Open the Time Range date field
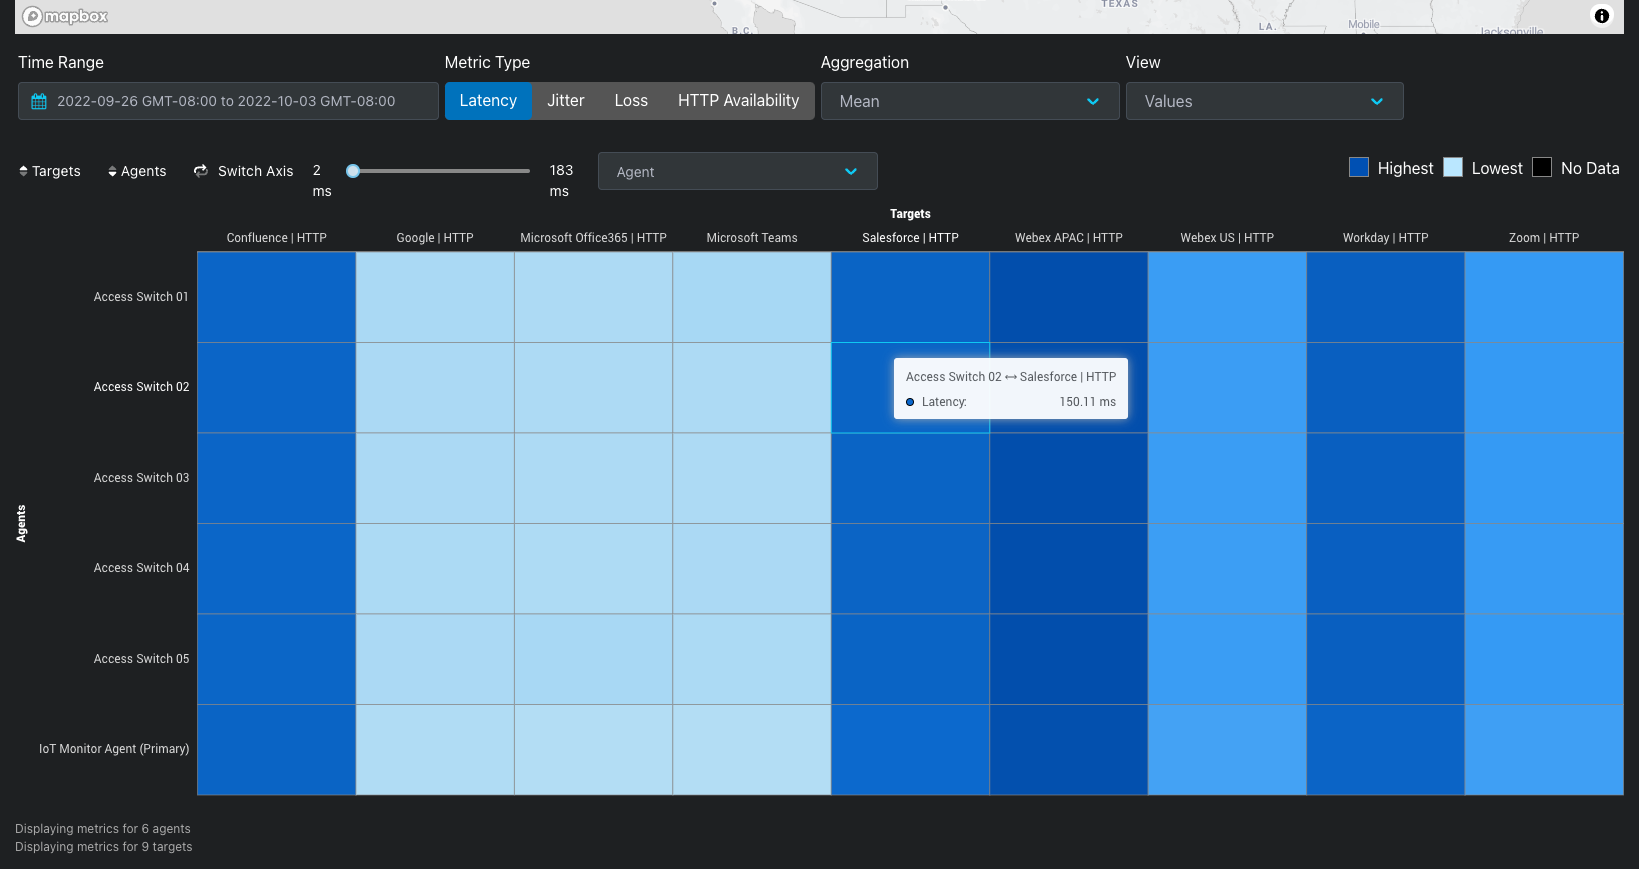The height and width of the screenshot is (869, 1639). (228, 101)
